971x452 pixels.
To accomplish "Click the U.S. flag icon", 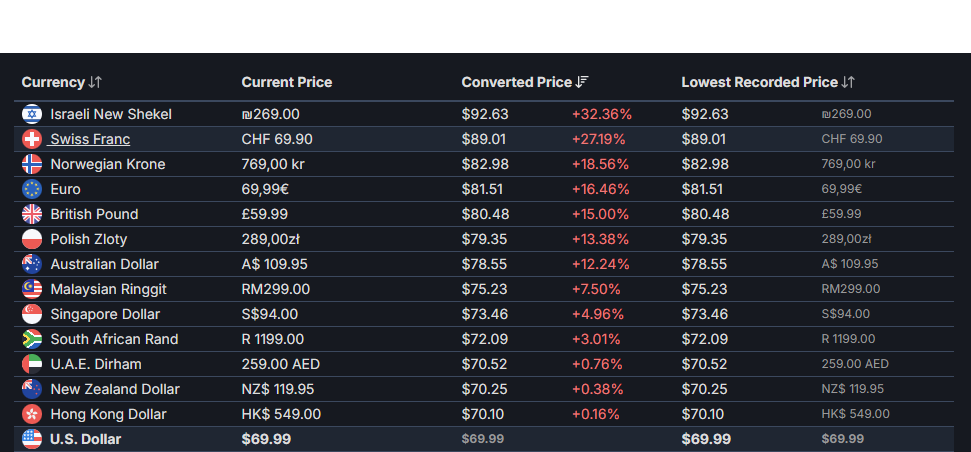I will (32, 439).
